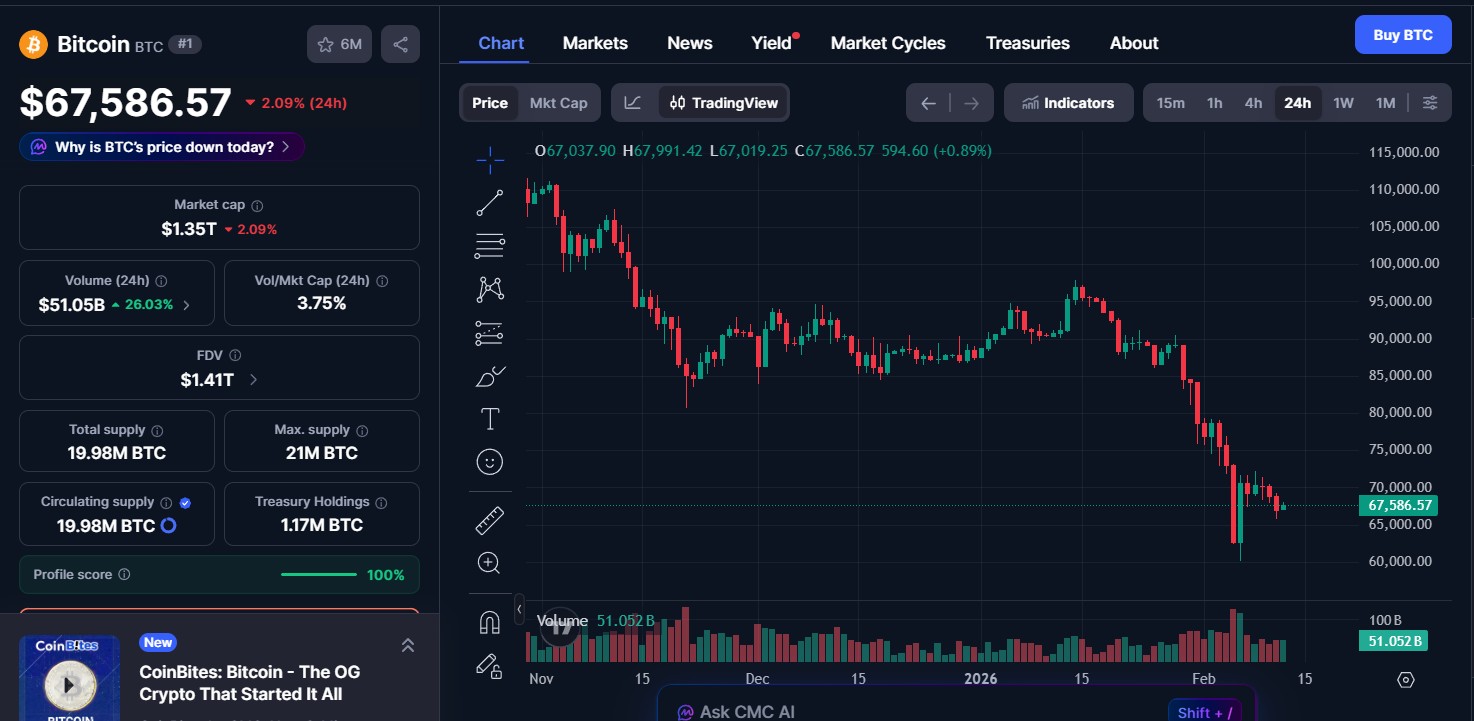Open the ruler measure tool
Viewport: 1474px width, 721px height.
pyautogui.click(x=489, y=519)
